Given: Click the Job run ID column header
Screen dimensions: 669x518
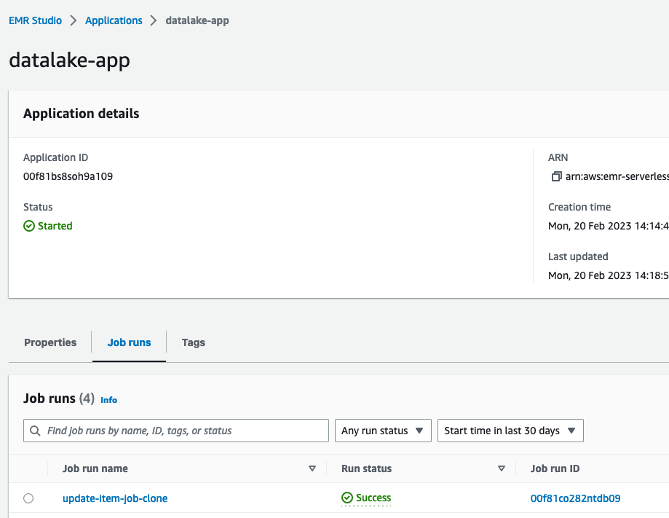Looking at the screenshot, I should (x=555, y=468).
